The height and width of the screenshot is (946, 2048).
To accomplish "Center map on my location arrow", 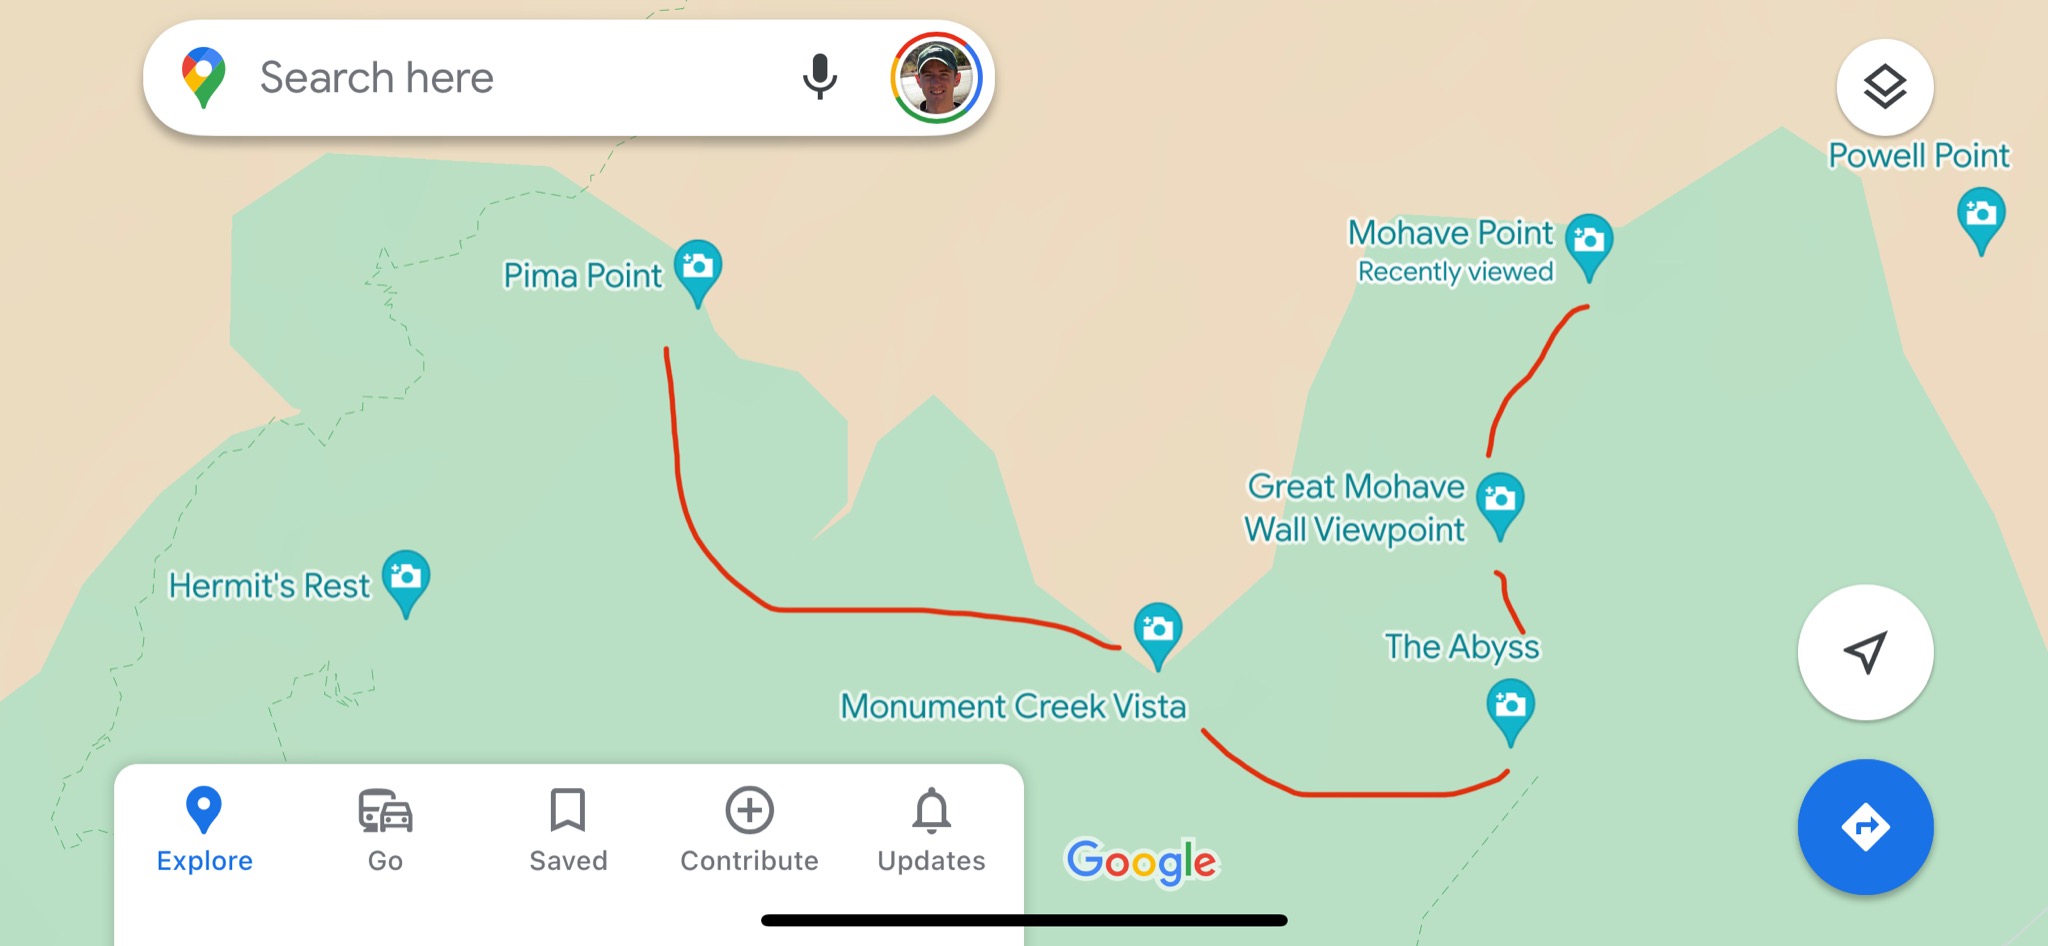I will [x=1865, y=653].
